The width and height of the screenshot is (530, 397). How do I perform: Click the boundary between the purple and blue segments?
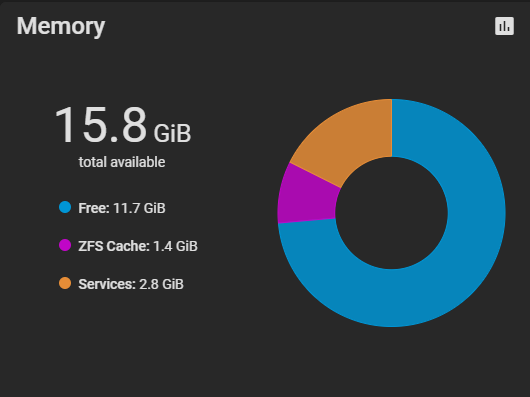click(307, 221)
